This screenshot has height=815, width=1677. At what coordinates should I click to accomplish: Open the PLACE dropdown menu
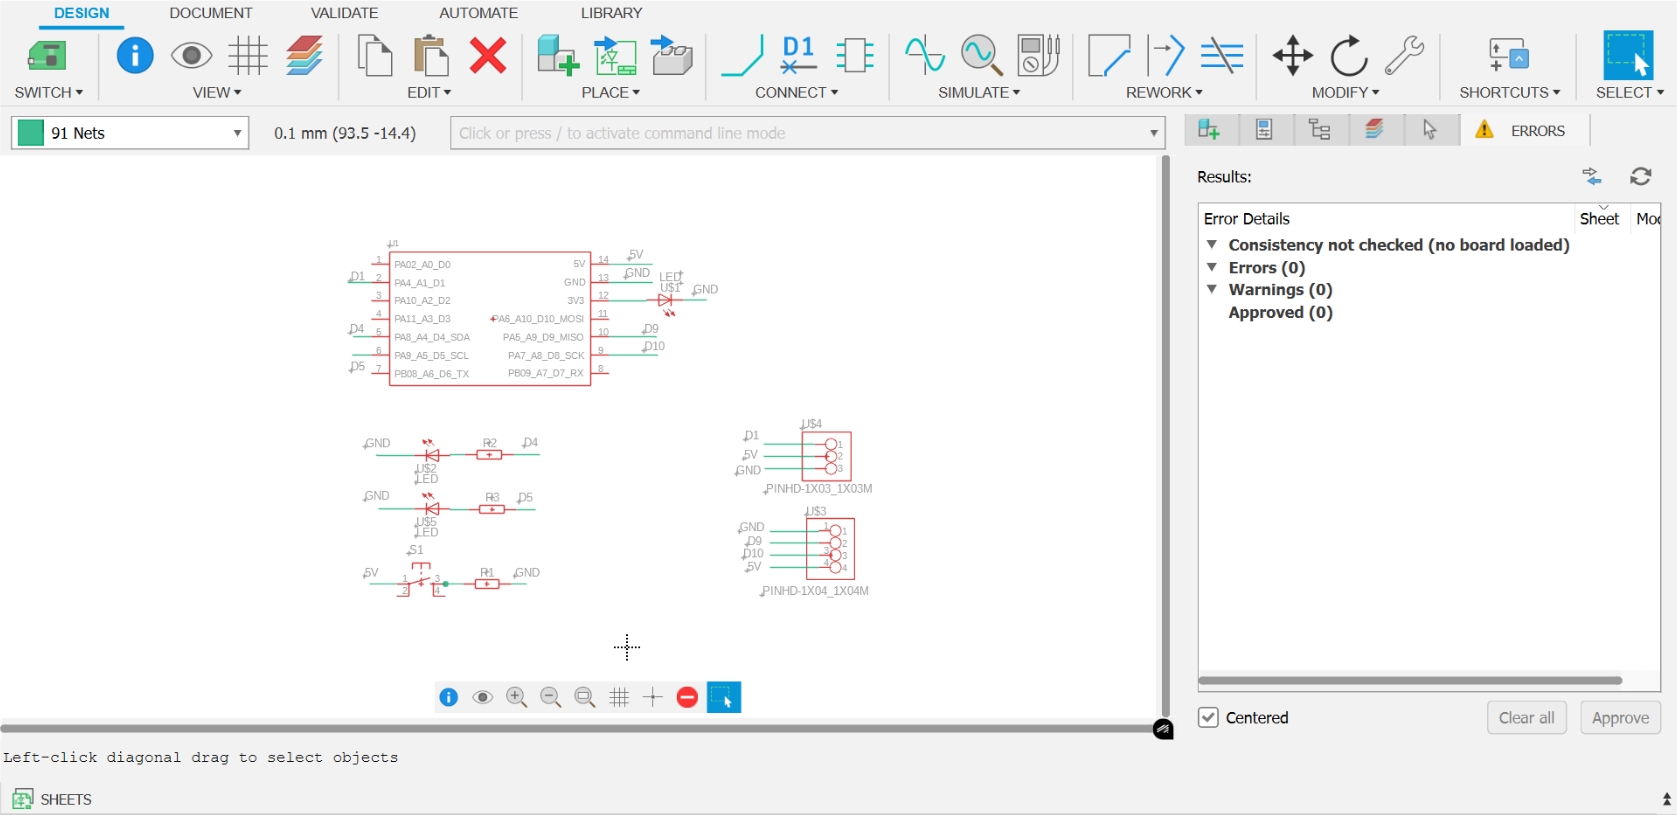click(611, 92)
